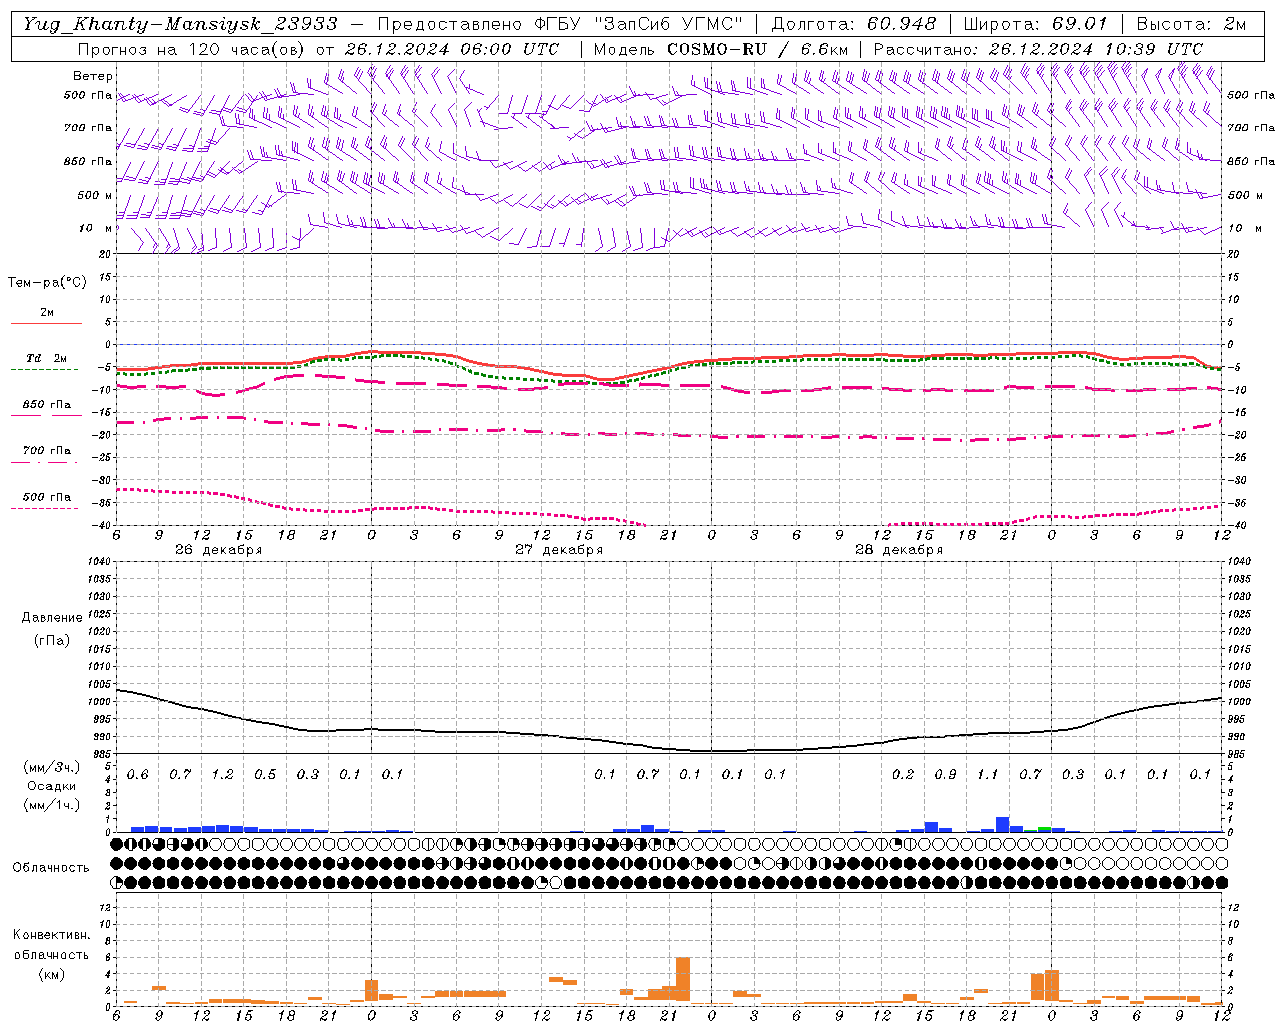1280x1024 pixels.
Task: Click the station title Yug_Khanty-Mansiysk_23933
Action: pyautogui.click(x=180, y=24)
